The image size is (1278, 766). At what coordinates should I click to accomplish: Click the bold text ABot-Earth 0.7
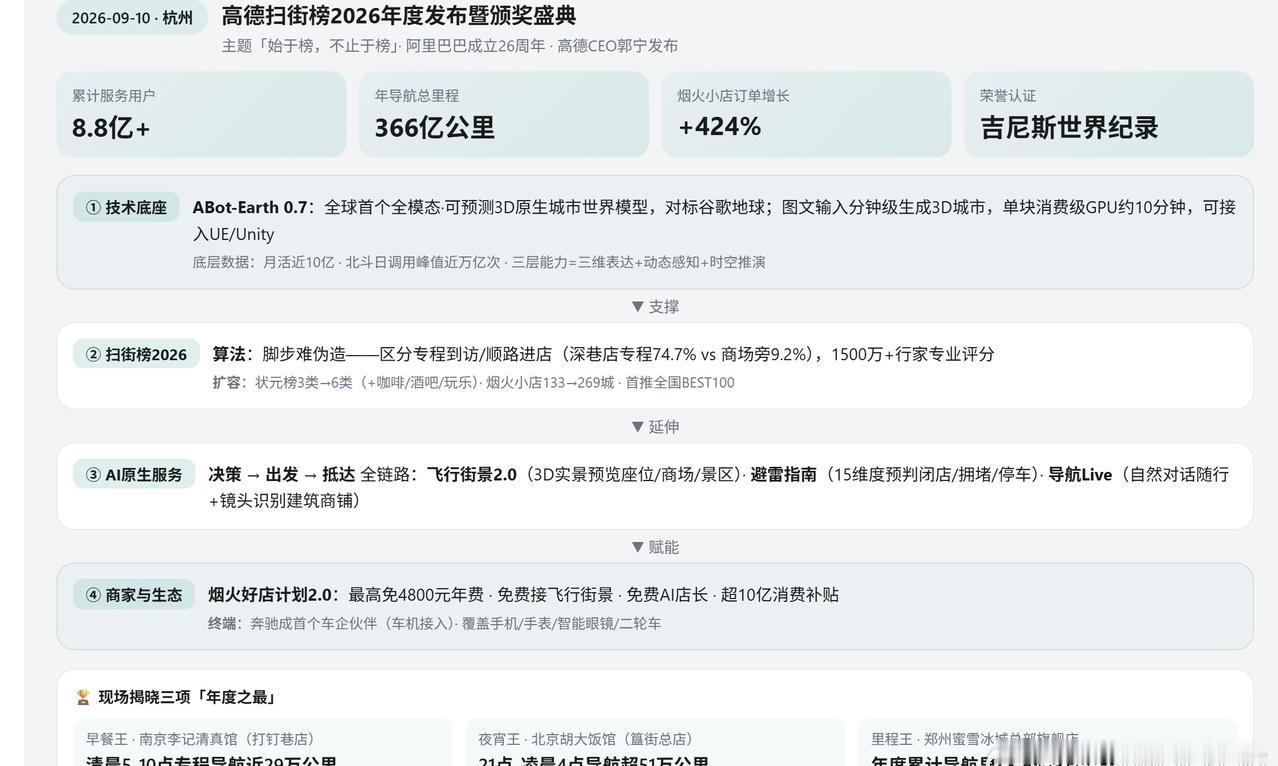click(250, 207)
